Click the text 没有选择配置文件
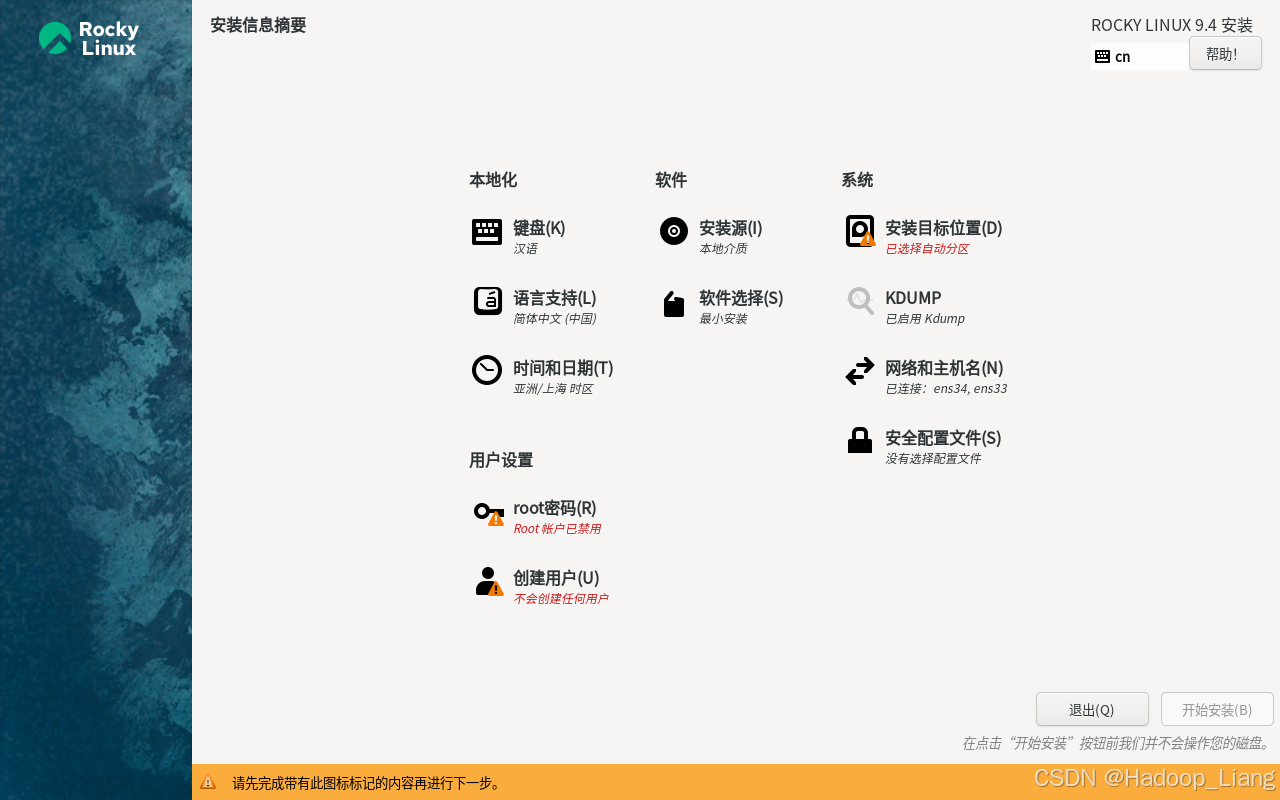Viewport: 1280px width, 800px height. coord(933,458)
